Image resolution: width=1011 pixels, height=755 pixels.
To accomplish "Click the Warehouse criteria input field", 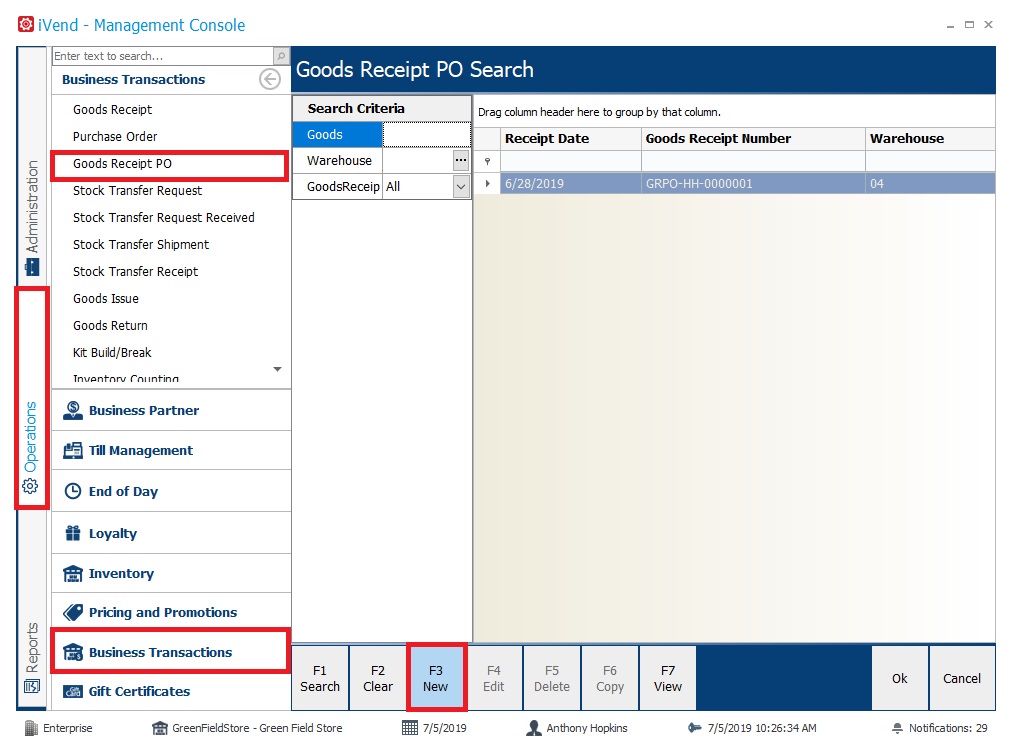I will tap(418, 161).
